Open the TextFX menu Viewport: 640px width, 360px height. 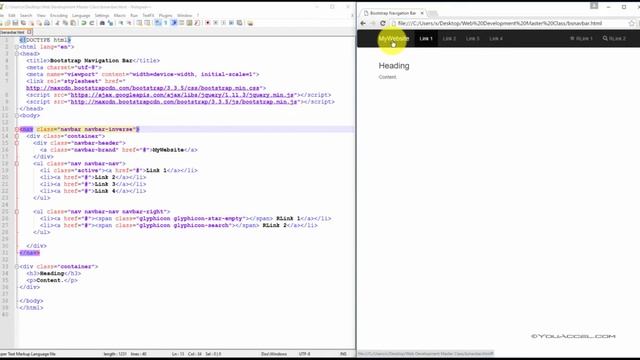click(148, 16)
